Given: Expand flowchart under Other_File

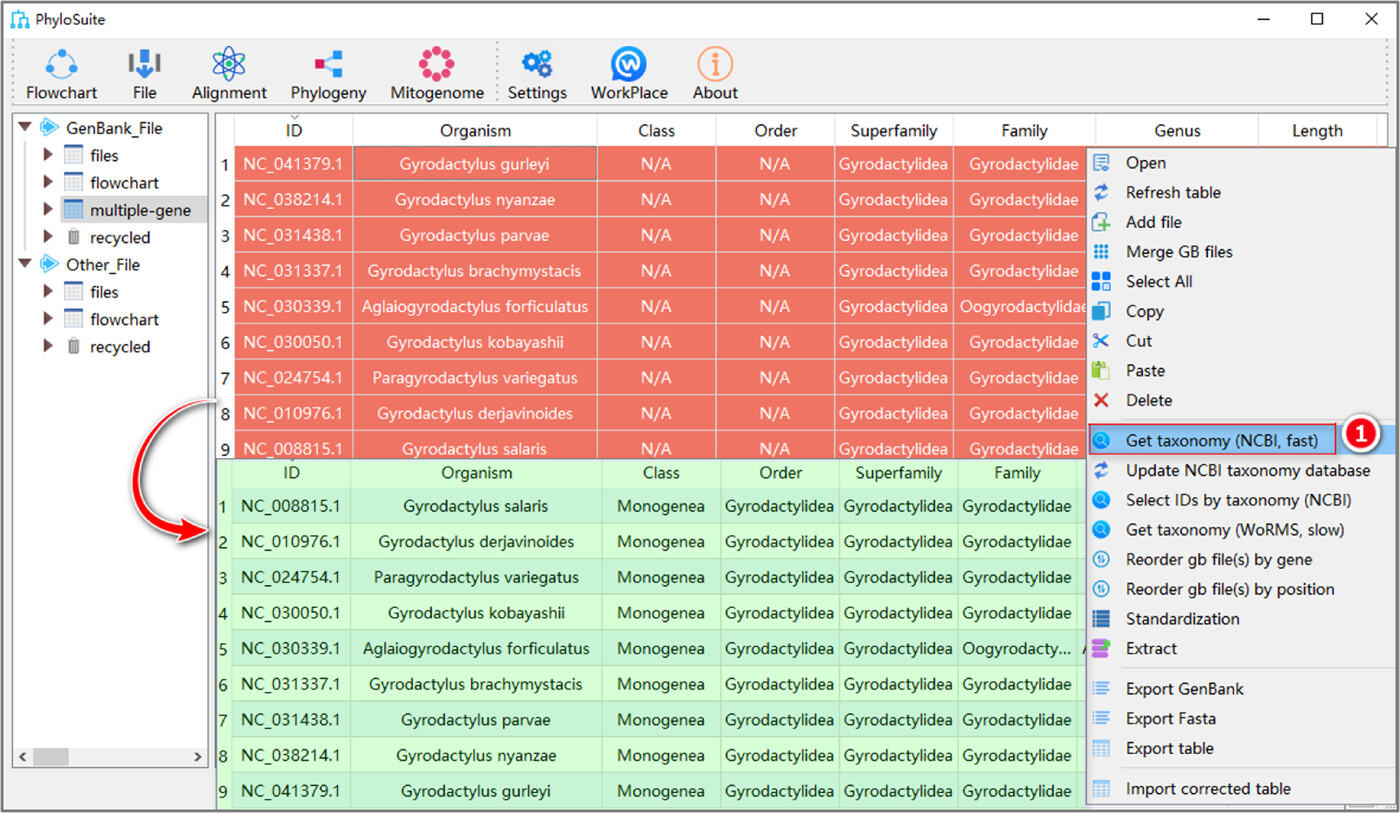Looking at the screenshot, I should tap(47, 319).
